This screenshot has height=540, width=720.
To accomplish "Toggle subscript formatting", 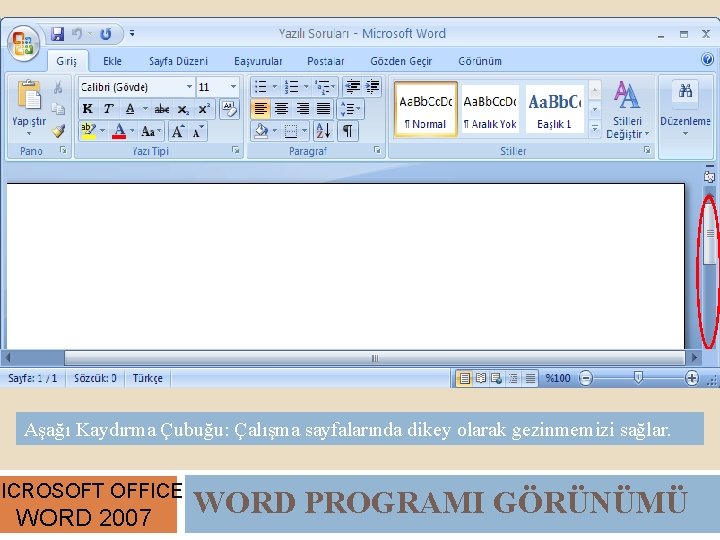I will click(x=183, y=109).
